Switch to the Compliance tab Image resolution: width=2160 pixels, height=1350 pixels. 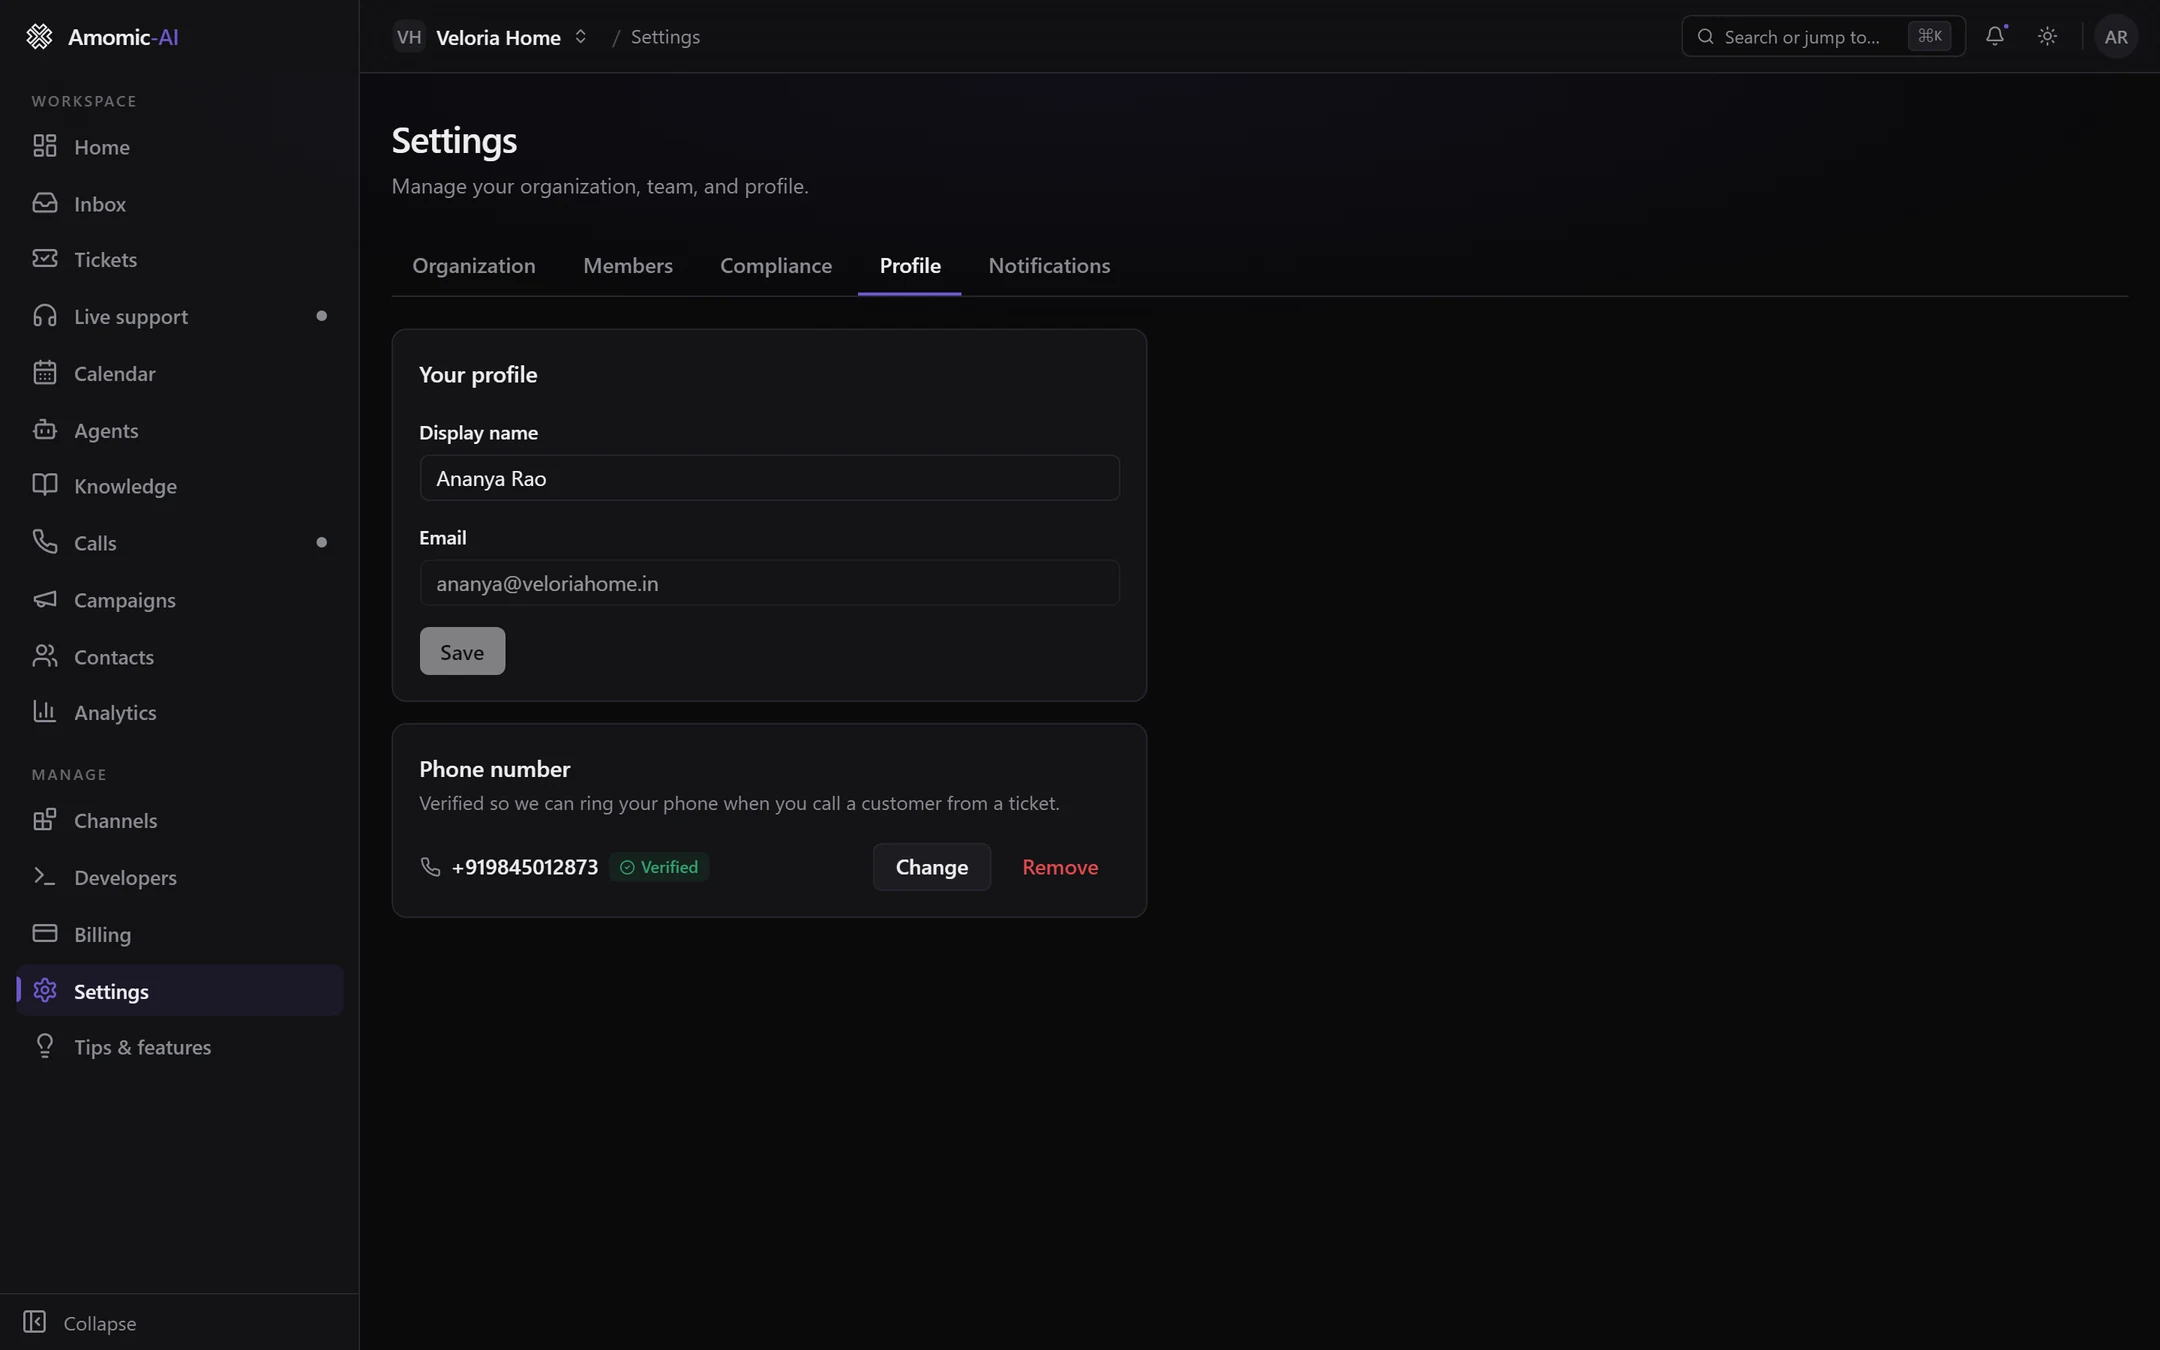click(776, 265)
